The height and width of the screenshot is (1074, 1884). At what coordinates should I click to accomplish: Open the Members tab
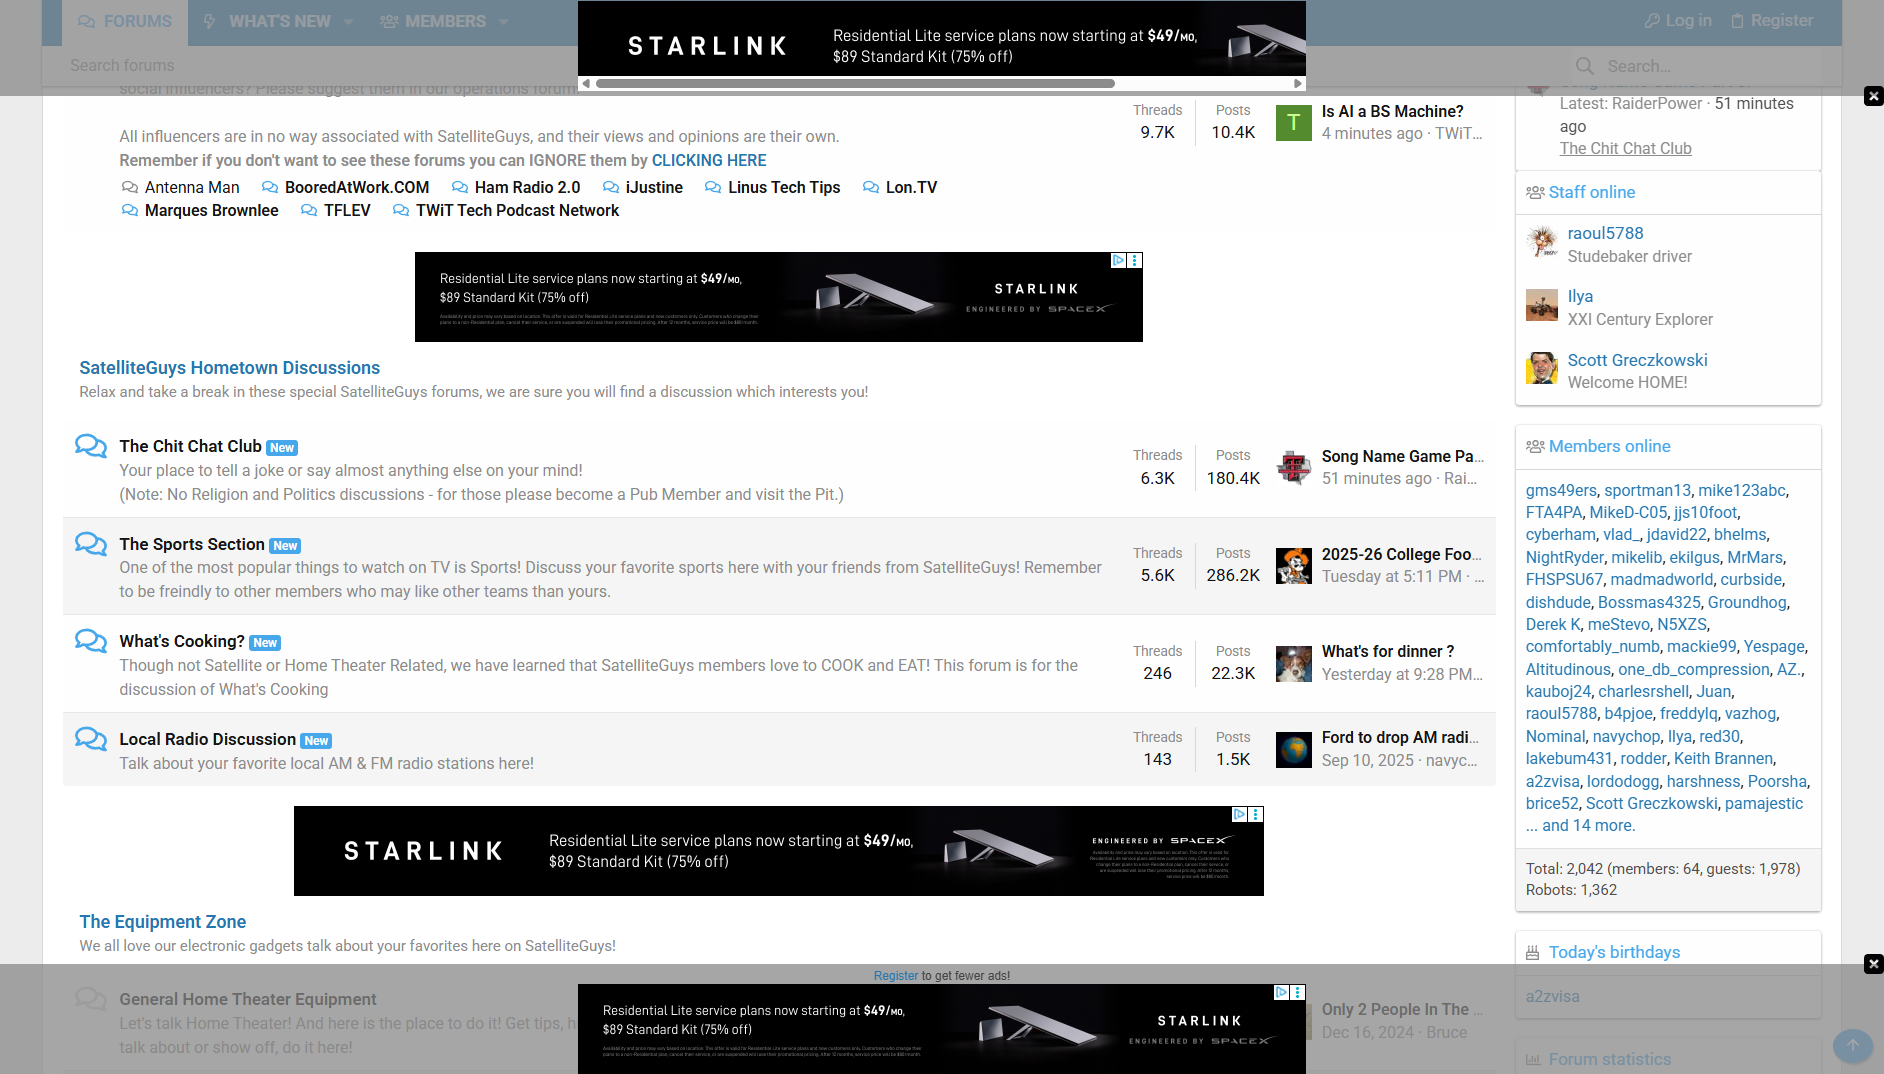point(433,21)
